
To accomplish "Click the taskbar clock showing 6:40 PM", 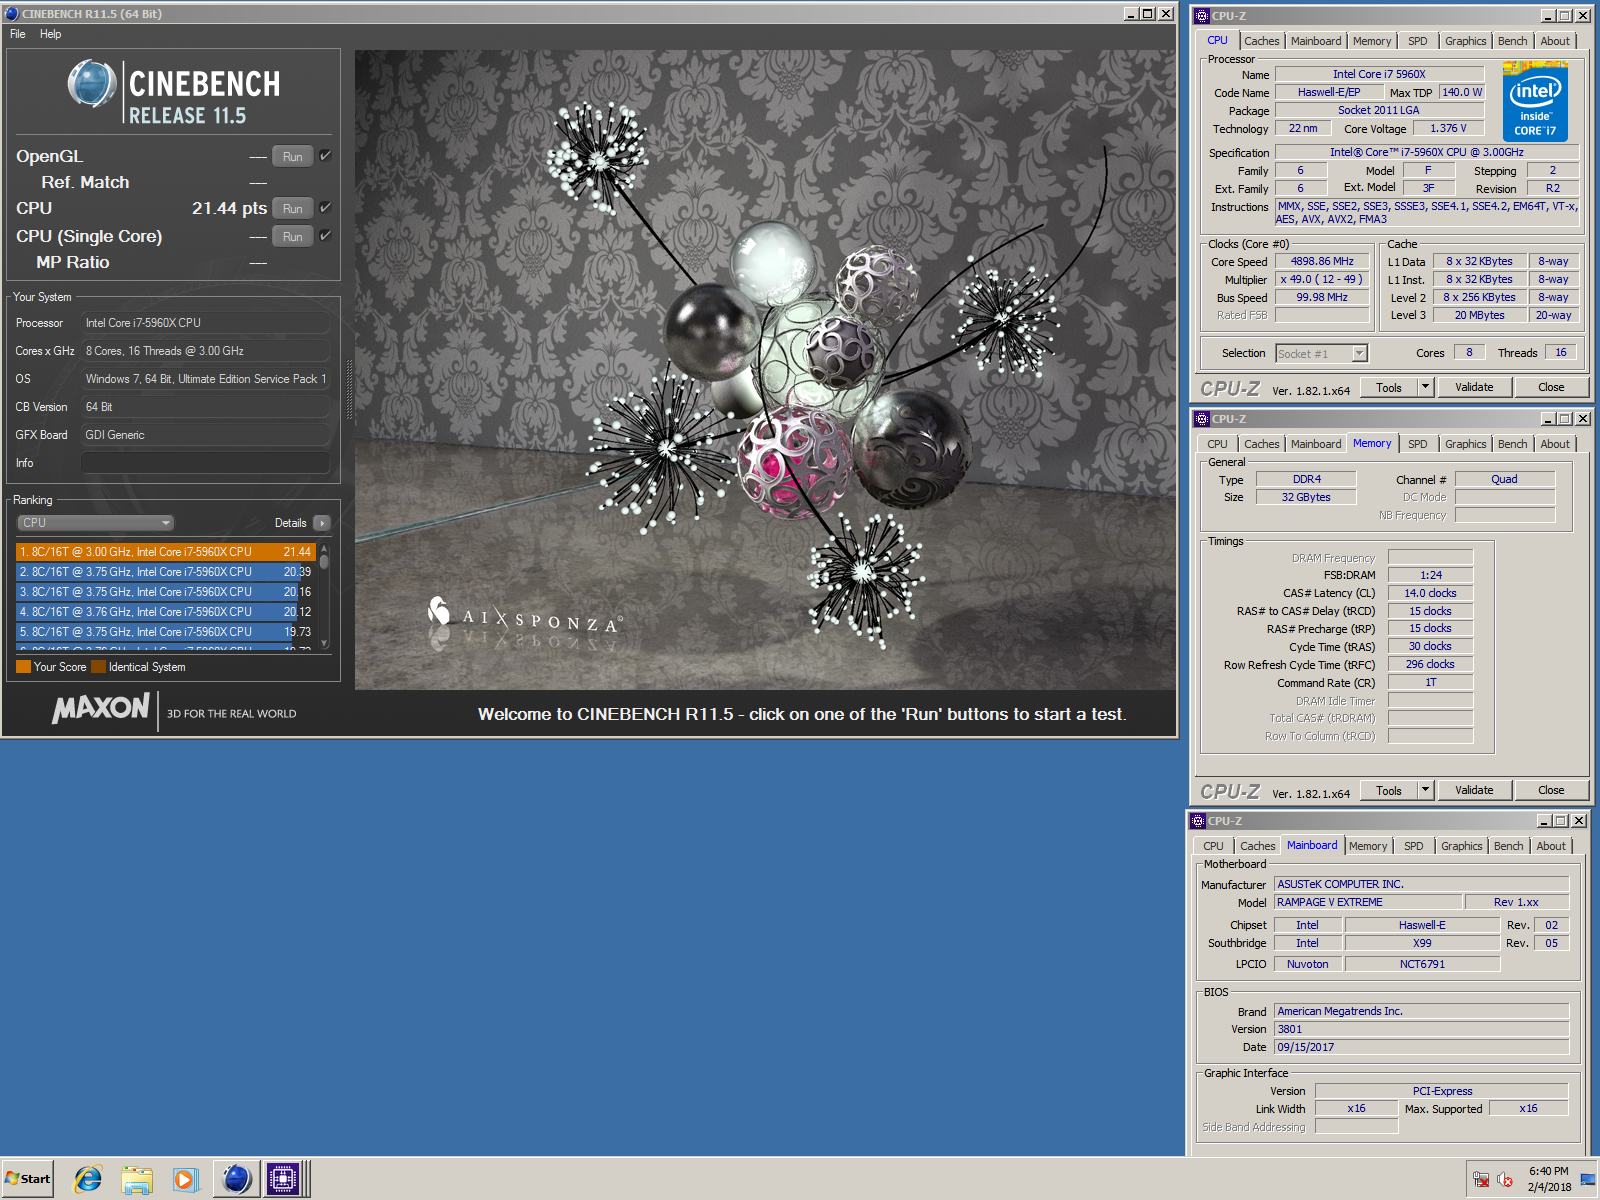I will coord(1549,1179).
